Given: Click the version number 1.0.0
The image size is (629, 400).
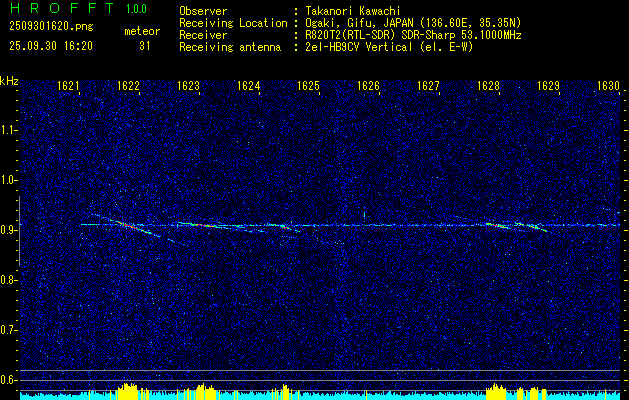Looking at the screenshot, I should 136,8.
